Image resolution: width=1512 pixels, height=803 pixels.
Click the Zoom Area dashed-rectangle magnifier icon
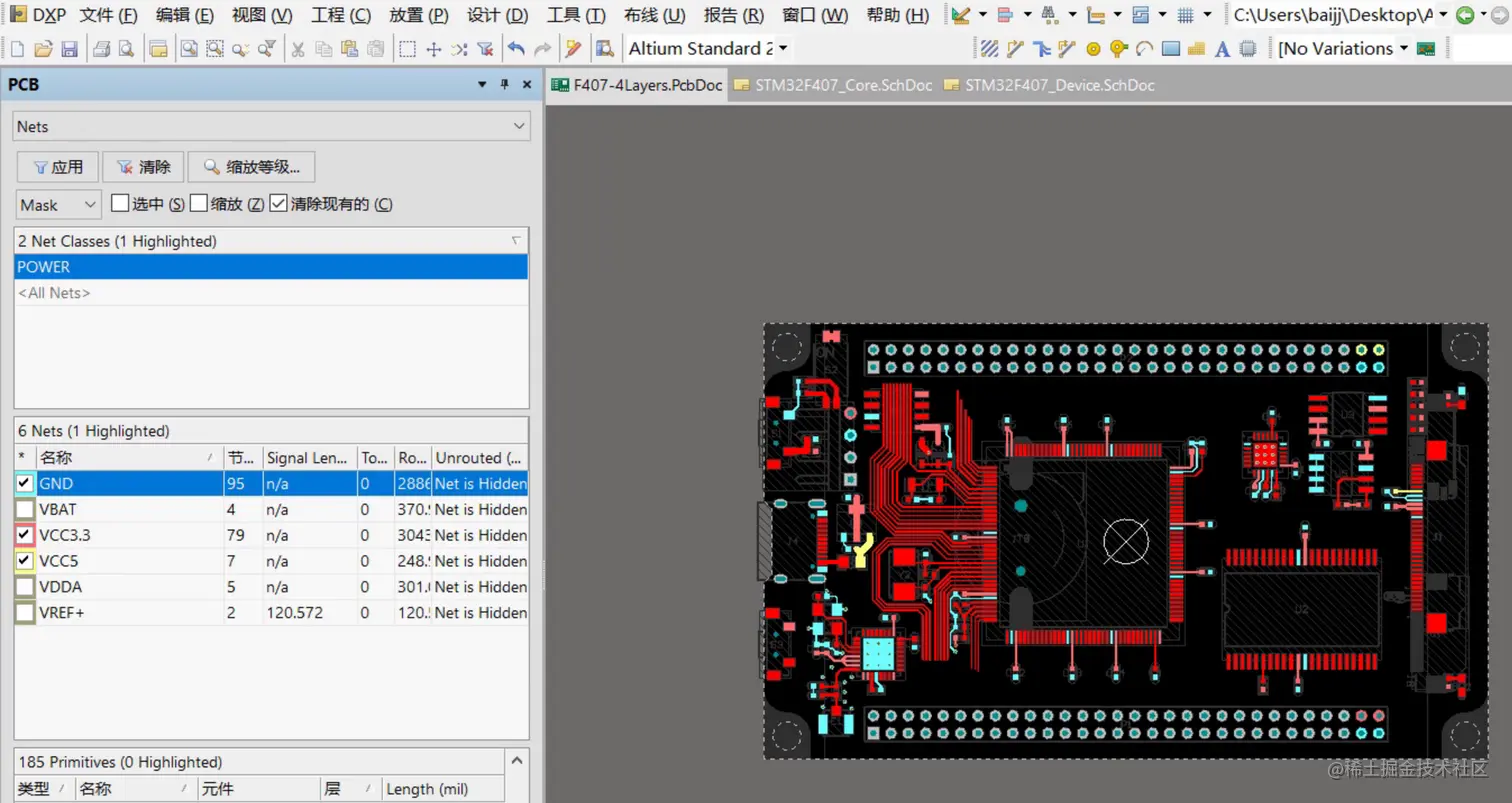(215, 48)
